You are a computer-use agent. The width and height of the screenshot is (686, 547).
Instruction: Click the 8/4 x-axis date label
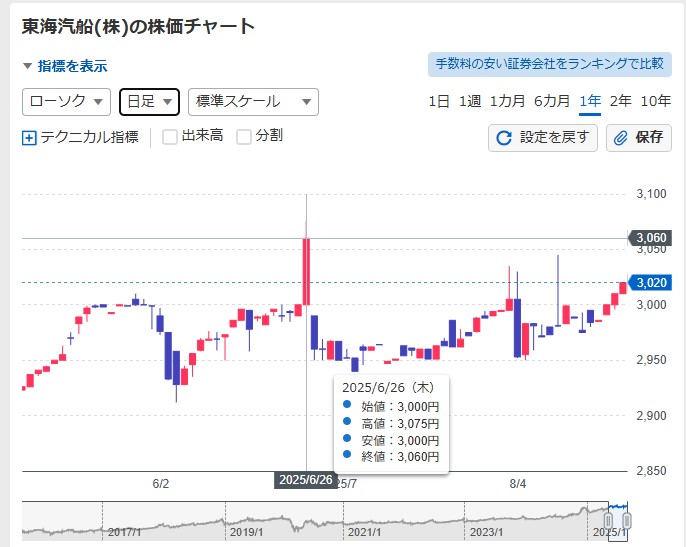[x=518, y=484]
